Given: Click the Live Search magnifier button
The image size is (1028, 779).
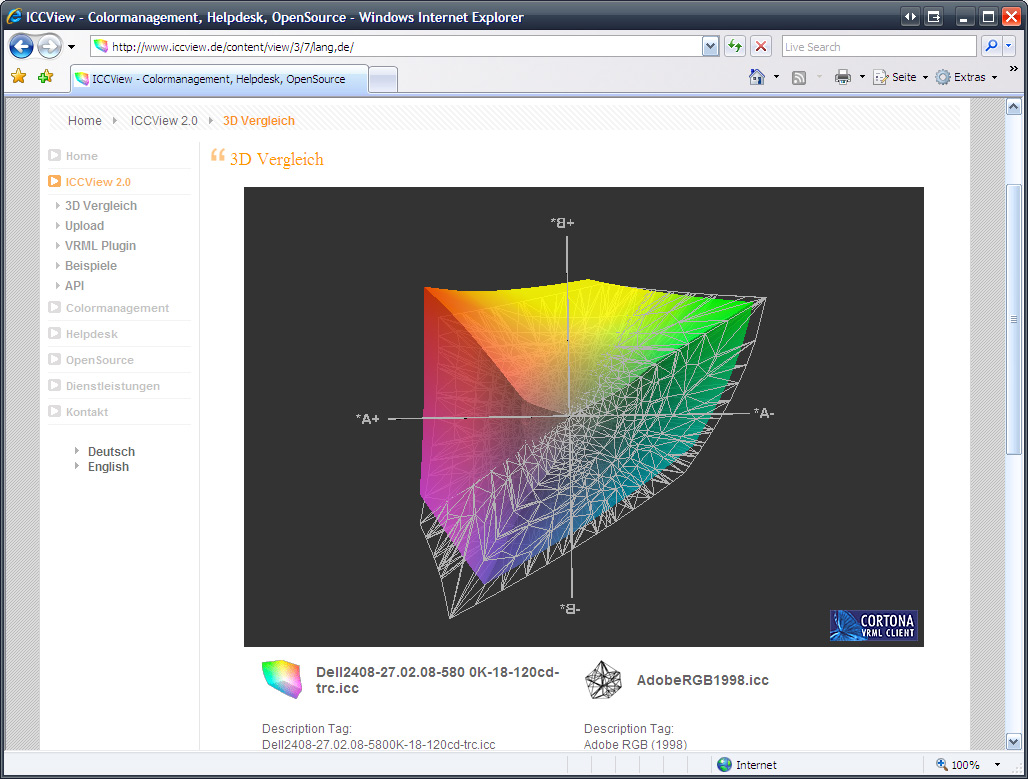Looking at the screenshot, I should 991,46.
